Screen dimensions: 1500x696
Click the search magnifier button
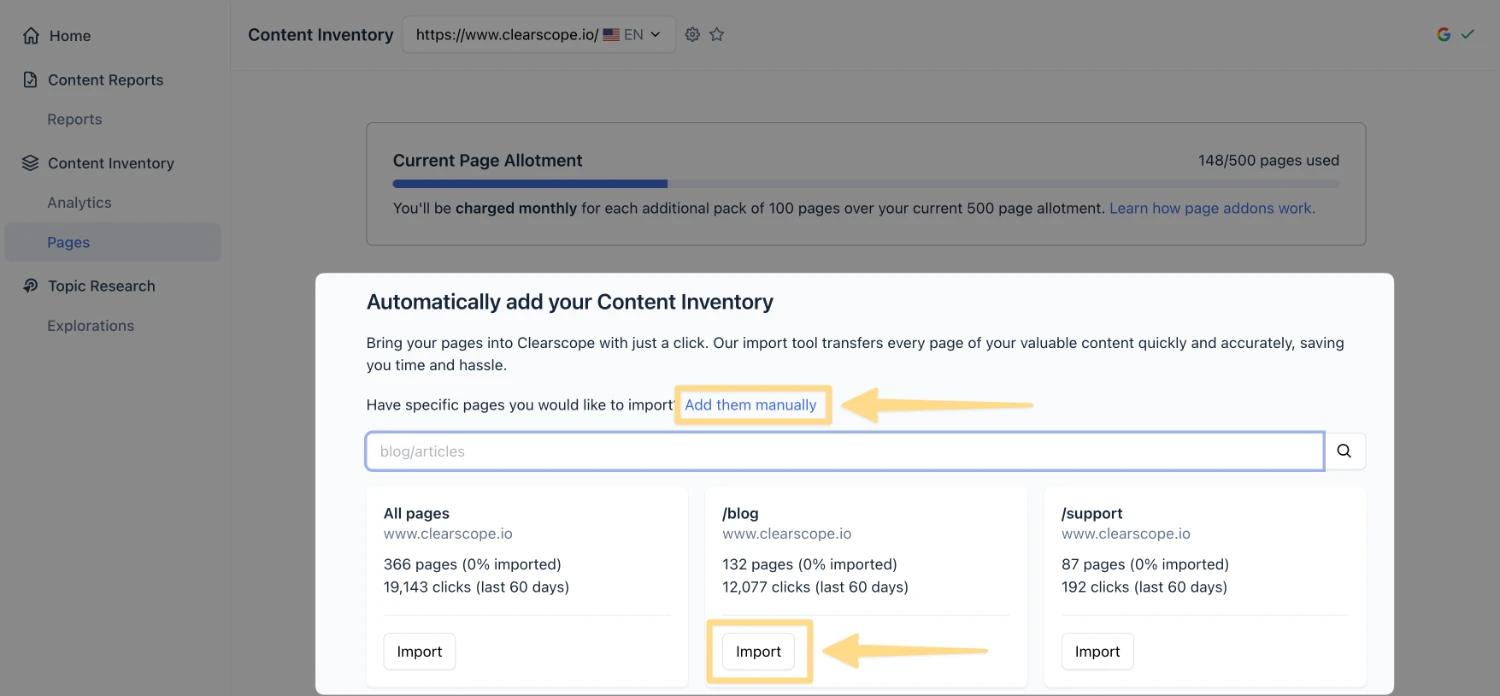pos(1345,451)
